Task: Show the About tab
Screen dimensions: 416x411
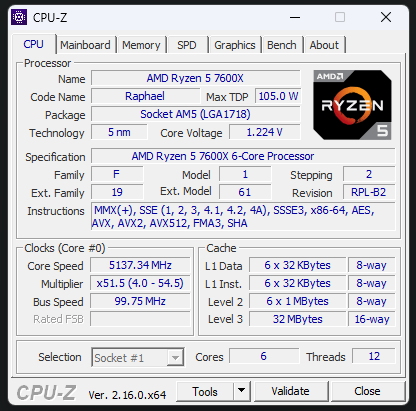Action: pyautogui.click(x=324, y=45)
